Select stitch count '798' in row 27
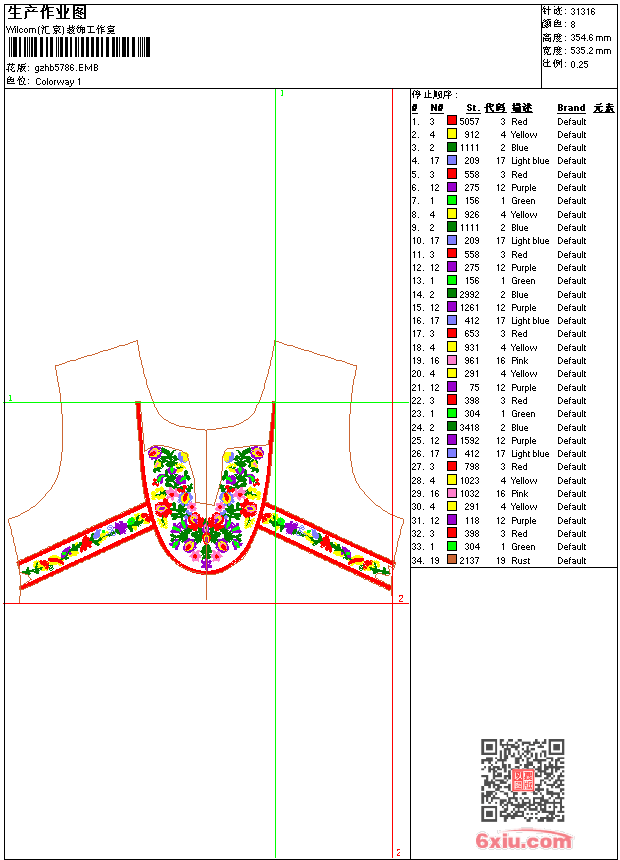Viewport: 620px width, 860px height. (472, 467)
